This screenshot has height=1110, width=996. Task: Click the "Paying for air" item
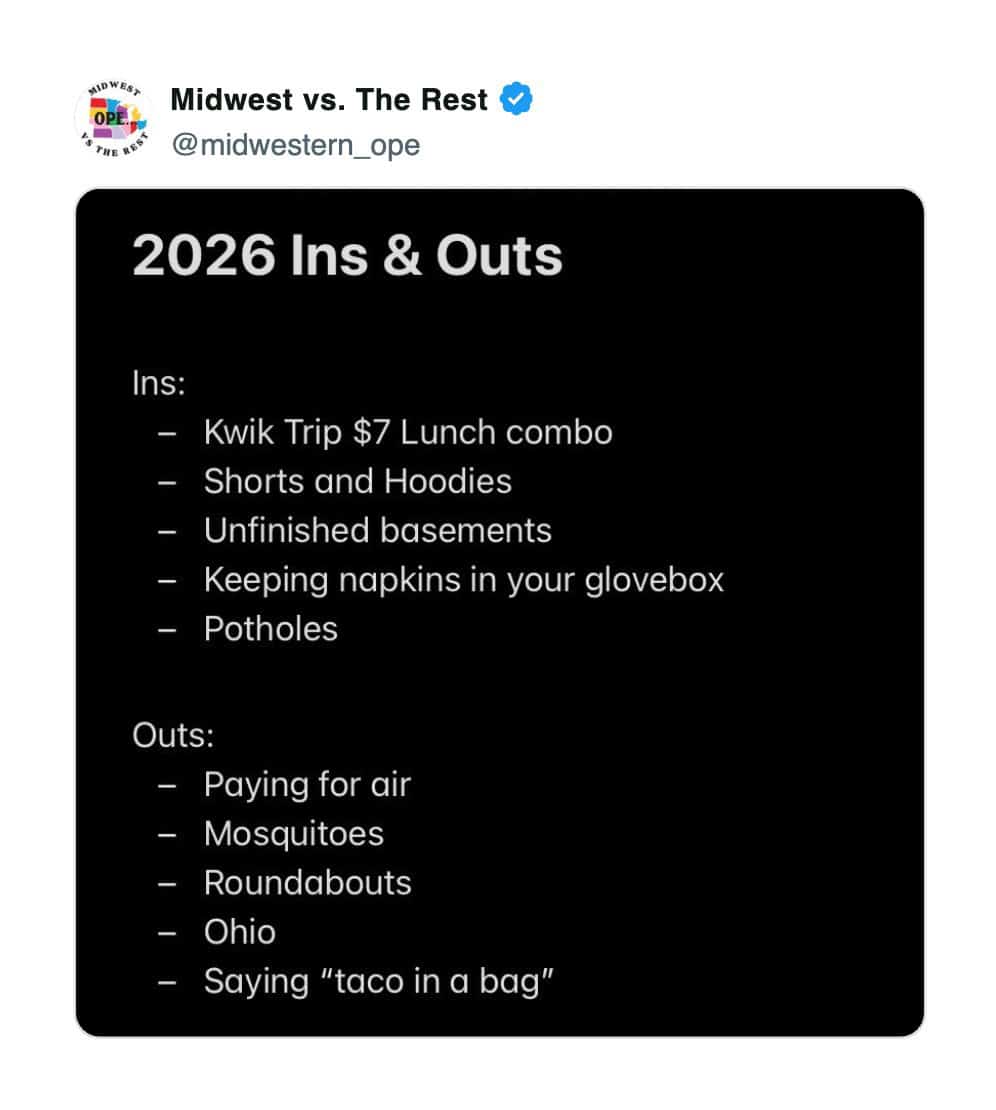tap(307, 784)
